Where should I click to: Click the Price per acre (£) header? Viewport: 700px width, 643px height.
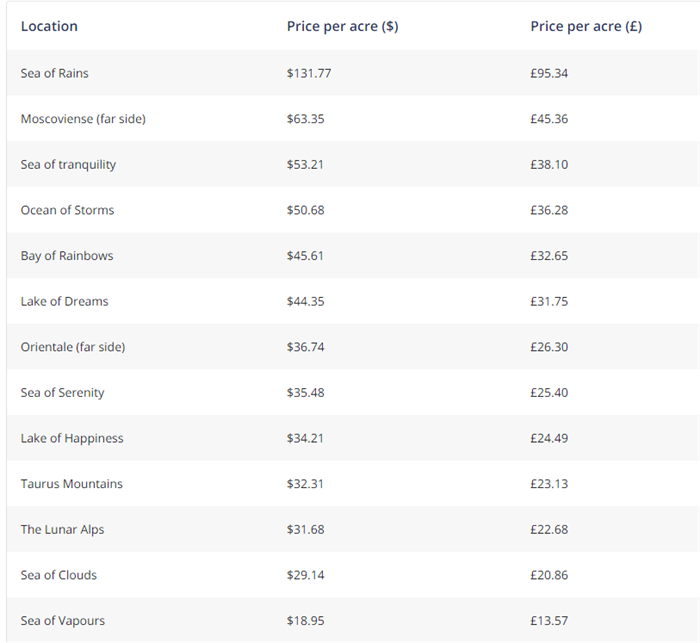pyautogui.click(x=586, y=26)
